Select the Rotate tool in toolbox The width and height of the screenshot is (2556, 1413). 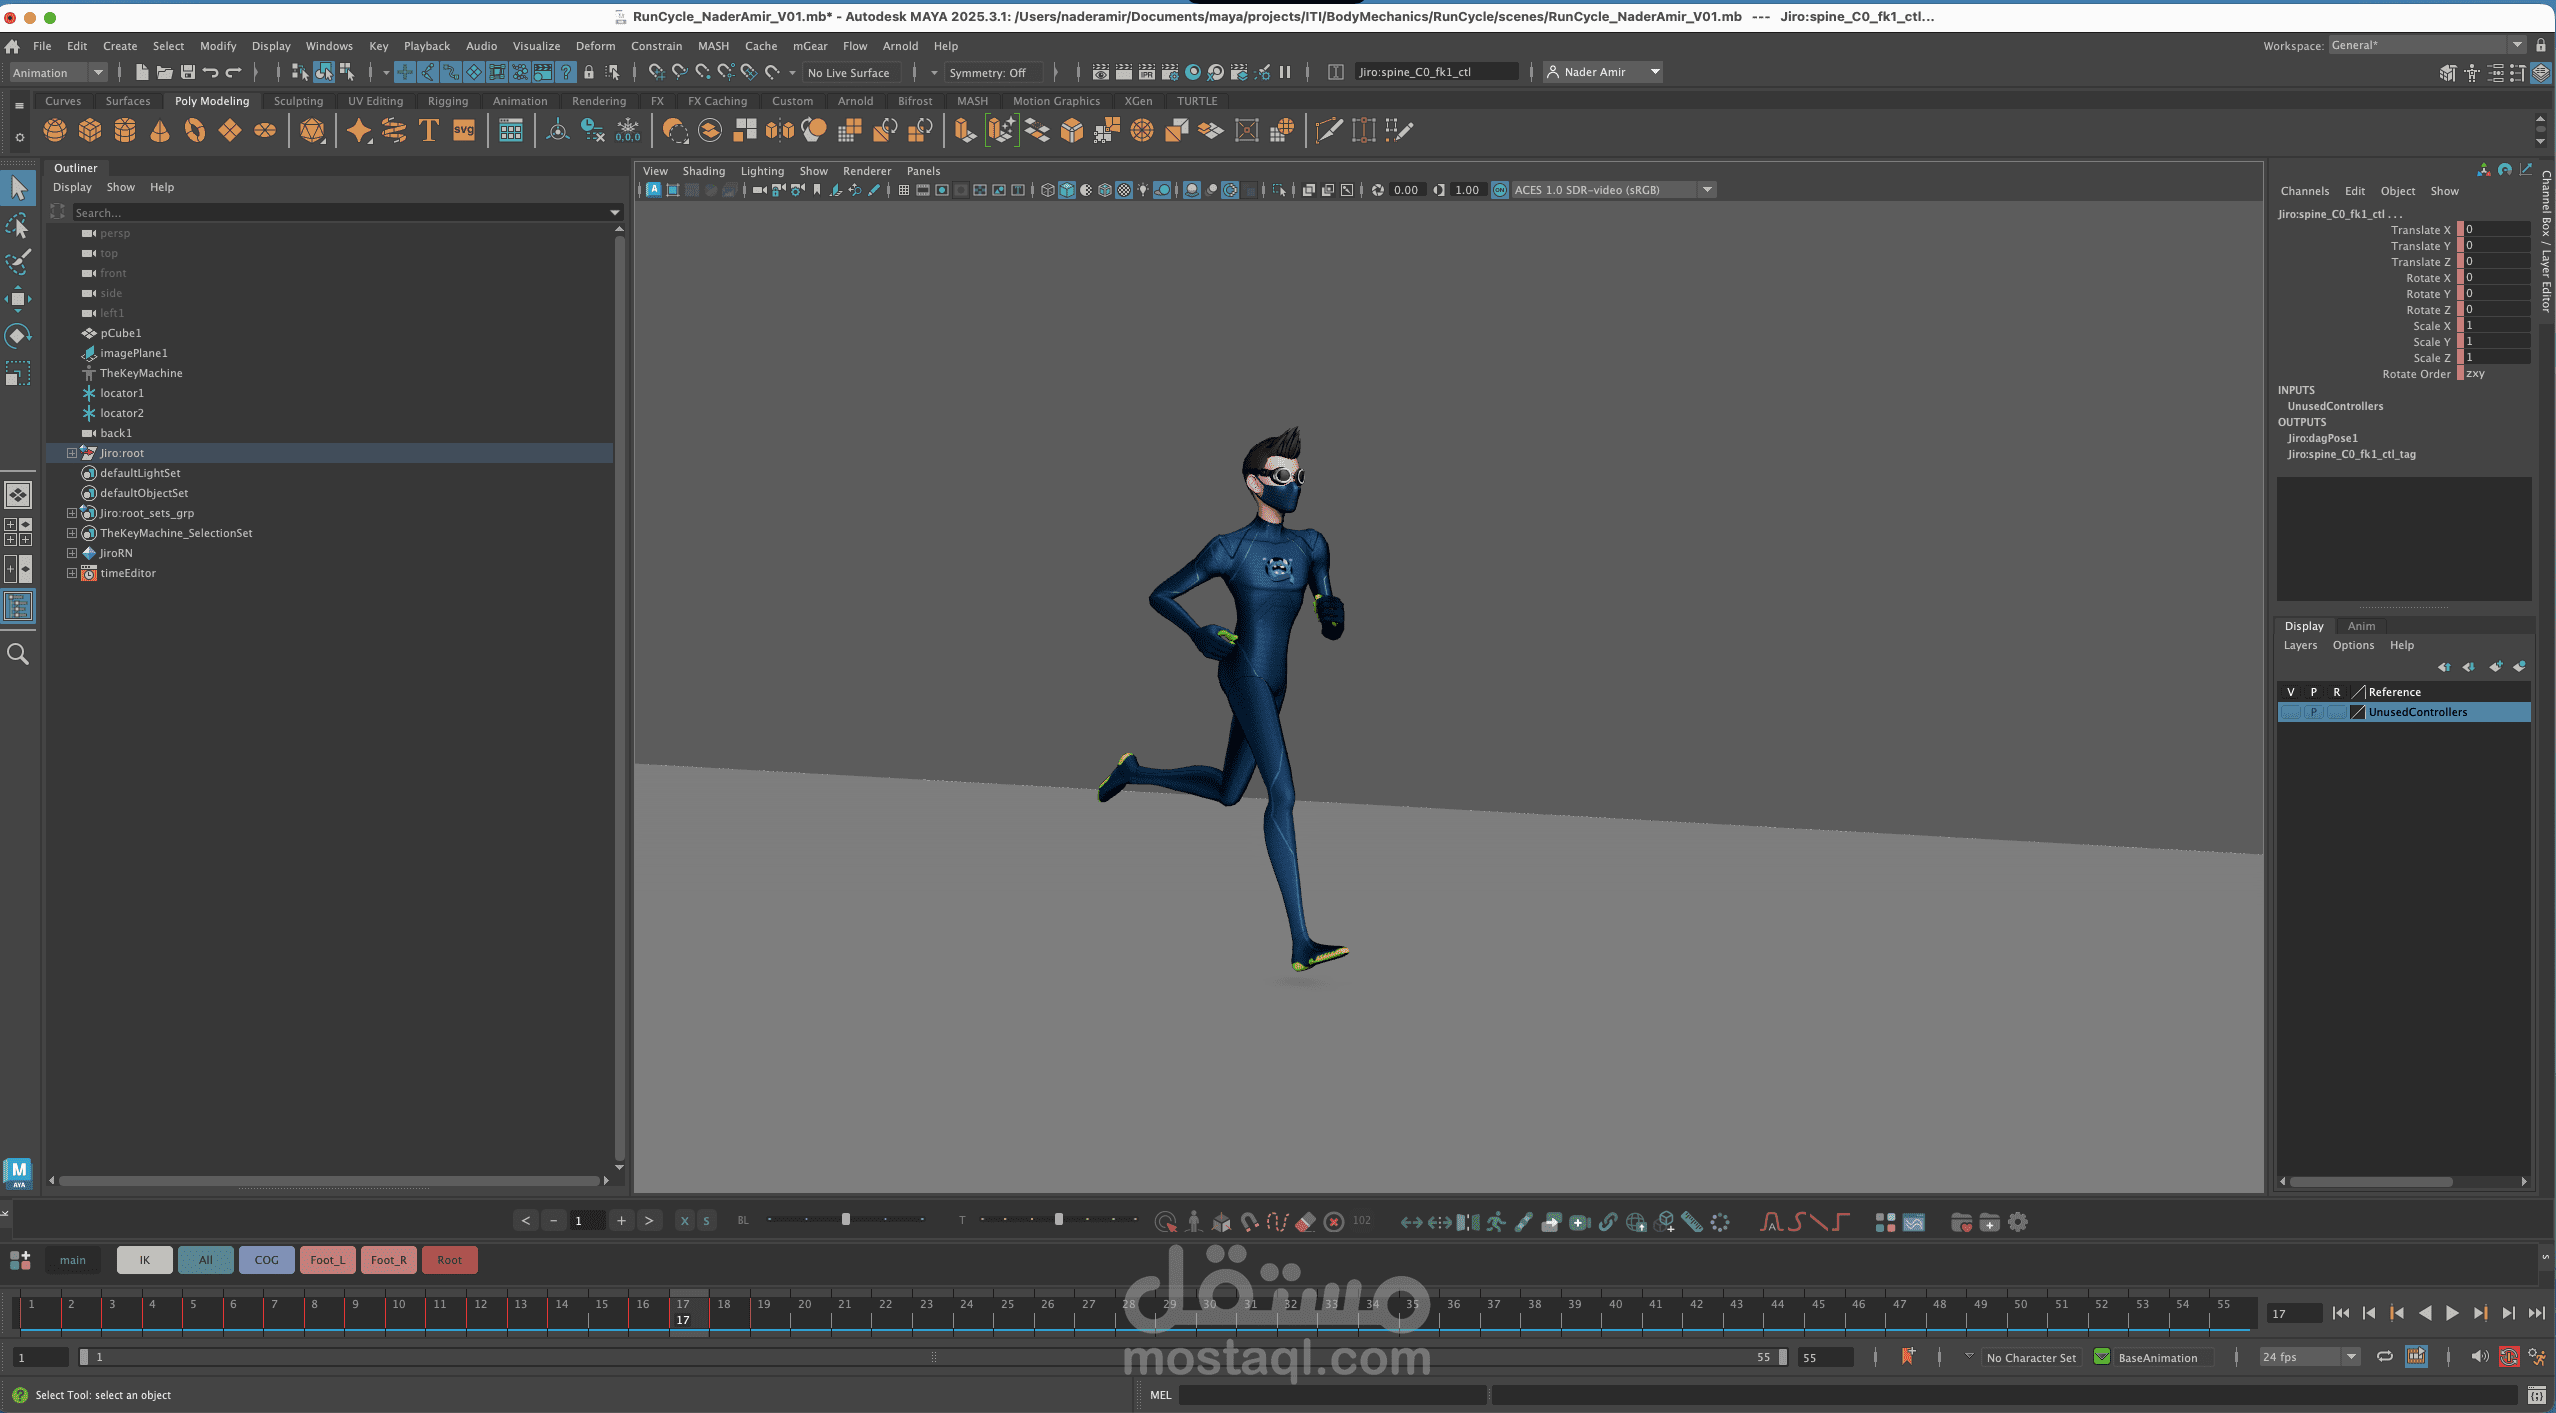click(18, 336)
